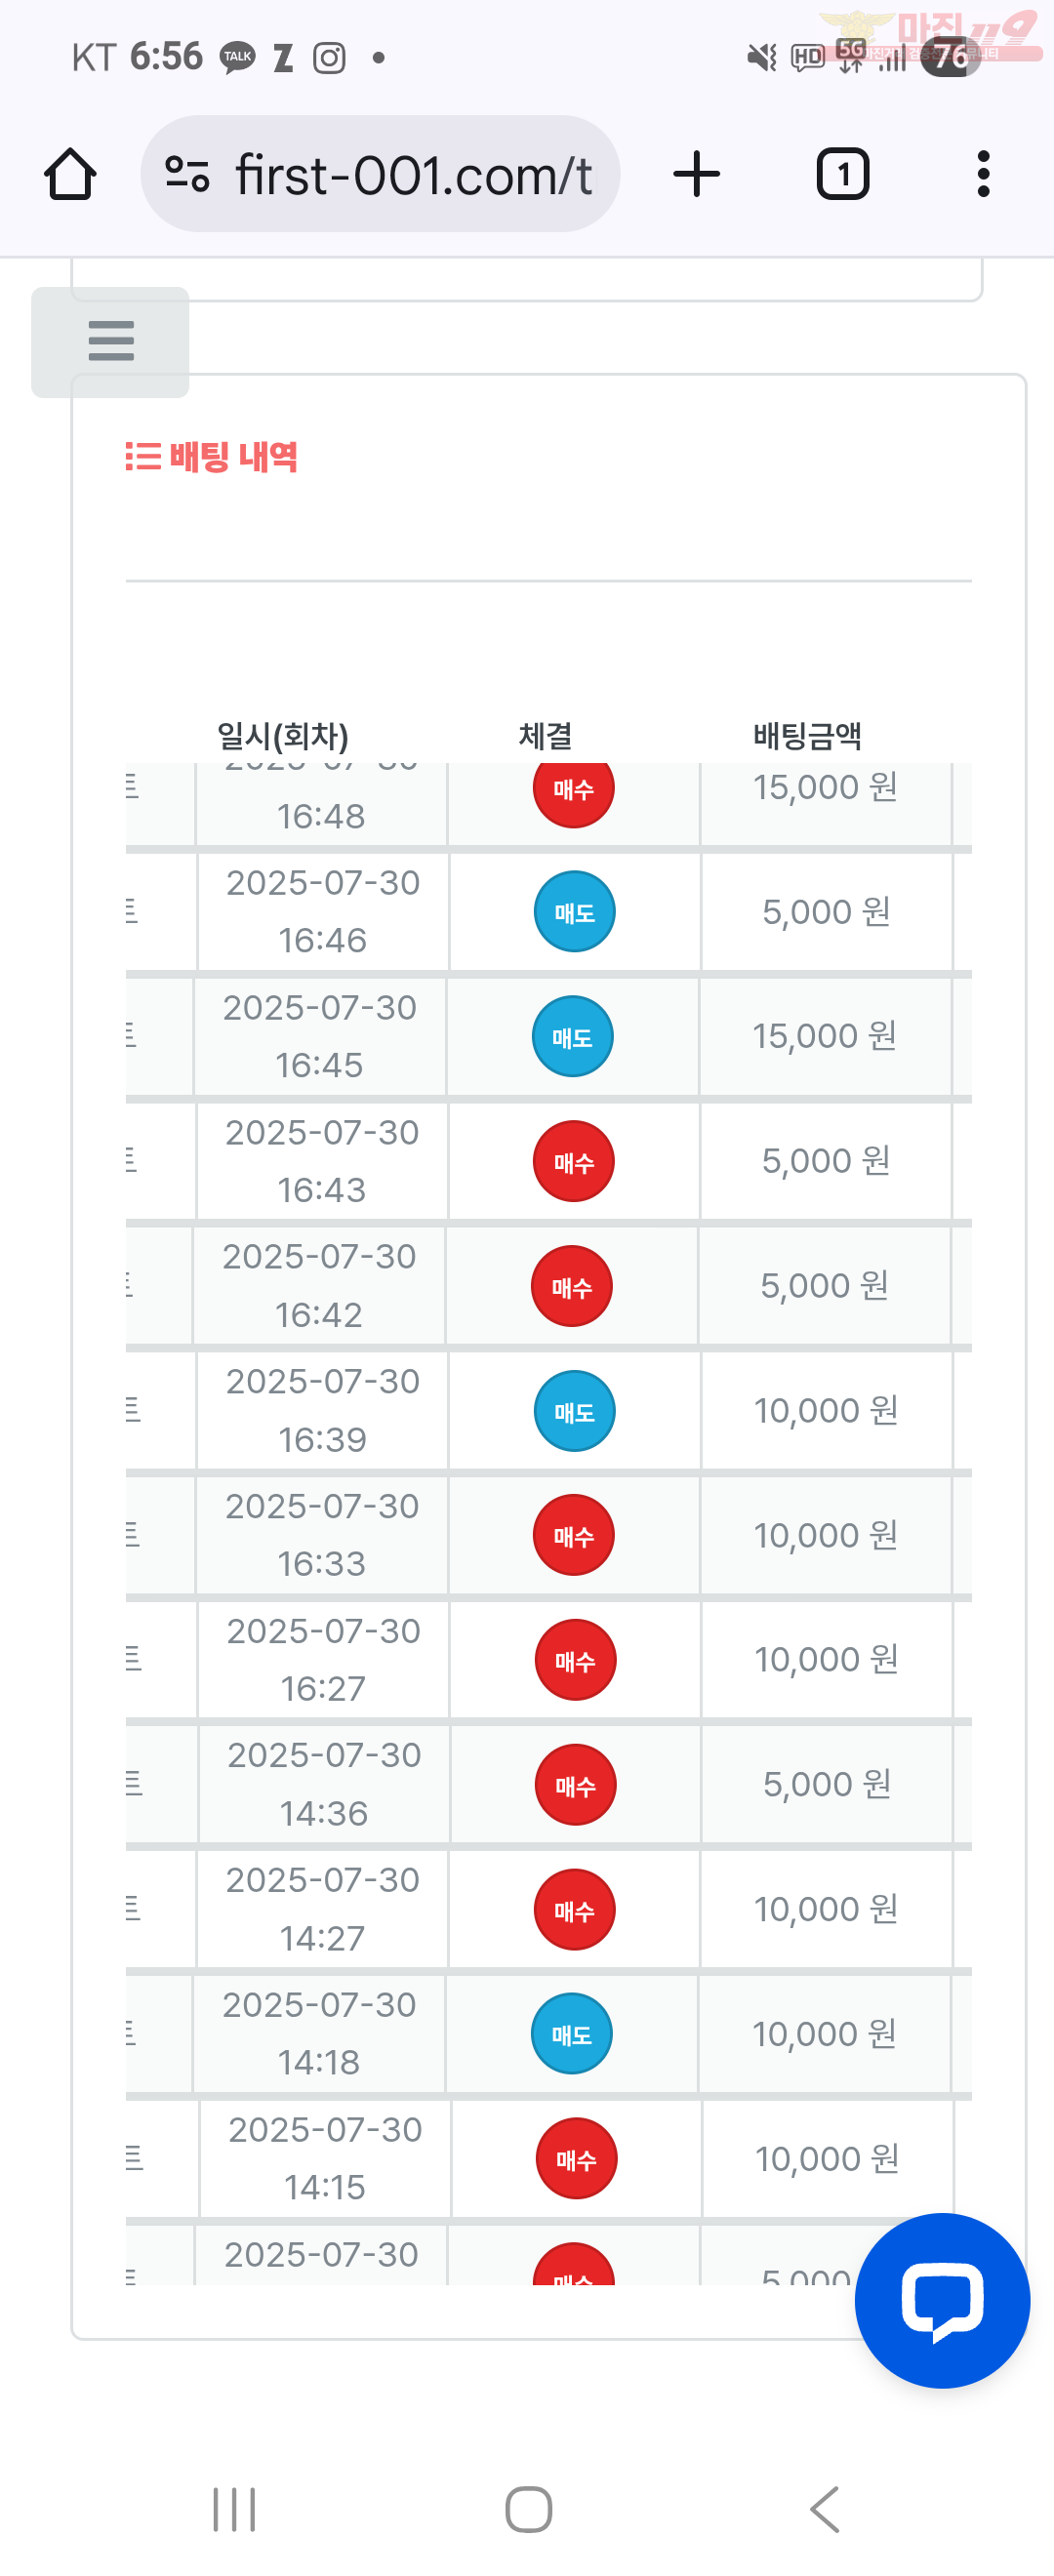Tap the Android back navigation arrow
Viewport: 1054px width, 2576px height.
(825, 2508)
